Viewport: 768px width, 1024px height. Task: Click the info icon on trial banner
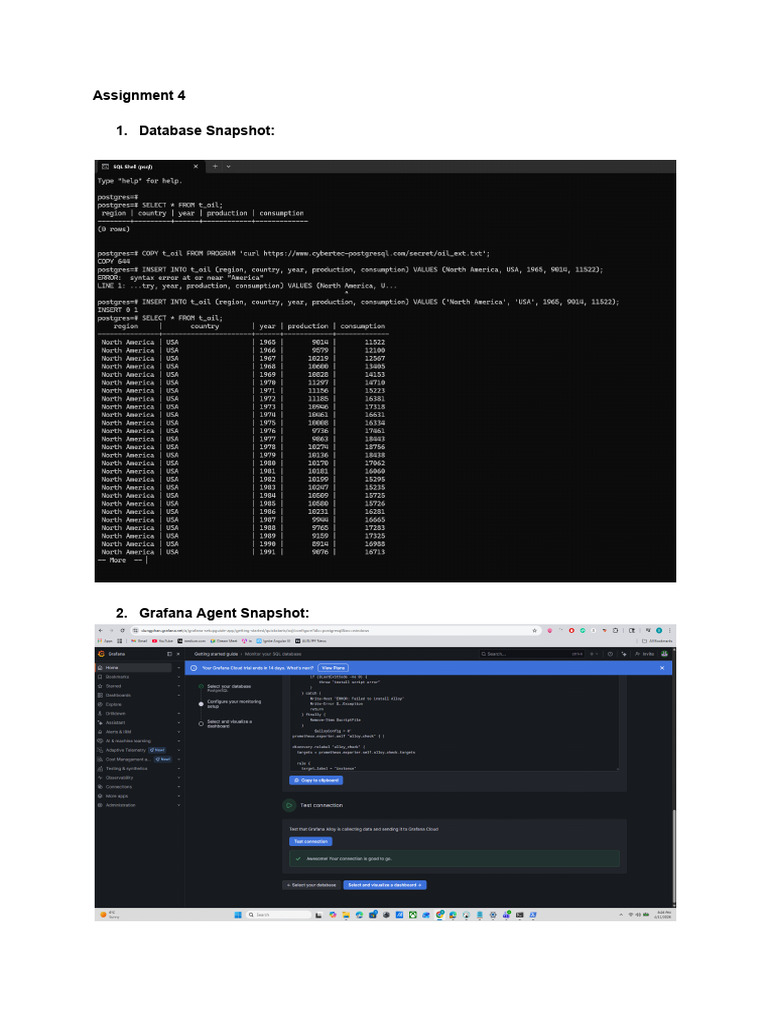click(x=193, y=668)
